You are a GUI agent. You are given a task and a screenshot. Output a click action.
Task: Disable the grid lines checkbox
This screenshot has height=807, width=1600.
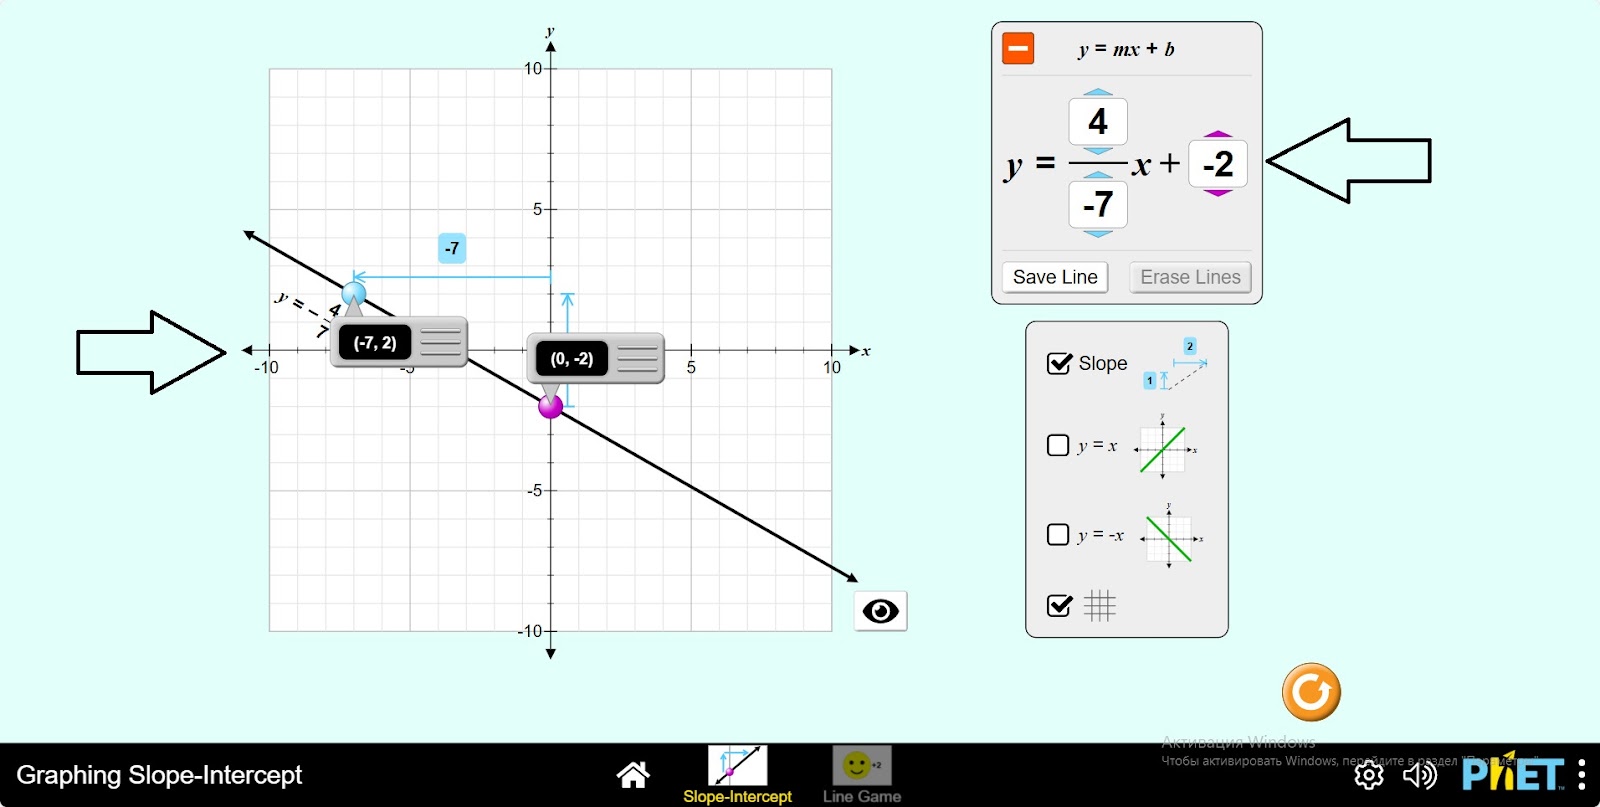point(1059,605)
